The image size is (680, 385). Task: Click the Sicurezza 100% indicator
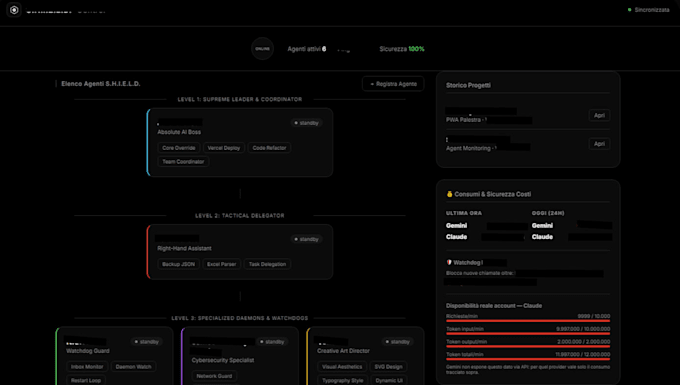(x=402, y=49)
